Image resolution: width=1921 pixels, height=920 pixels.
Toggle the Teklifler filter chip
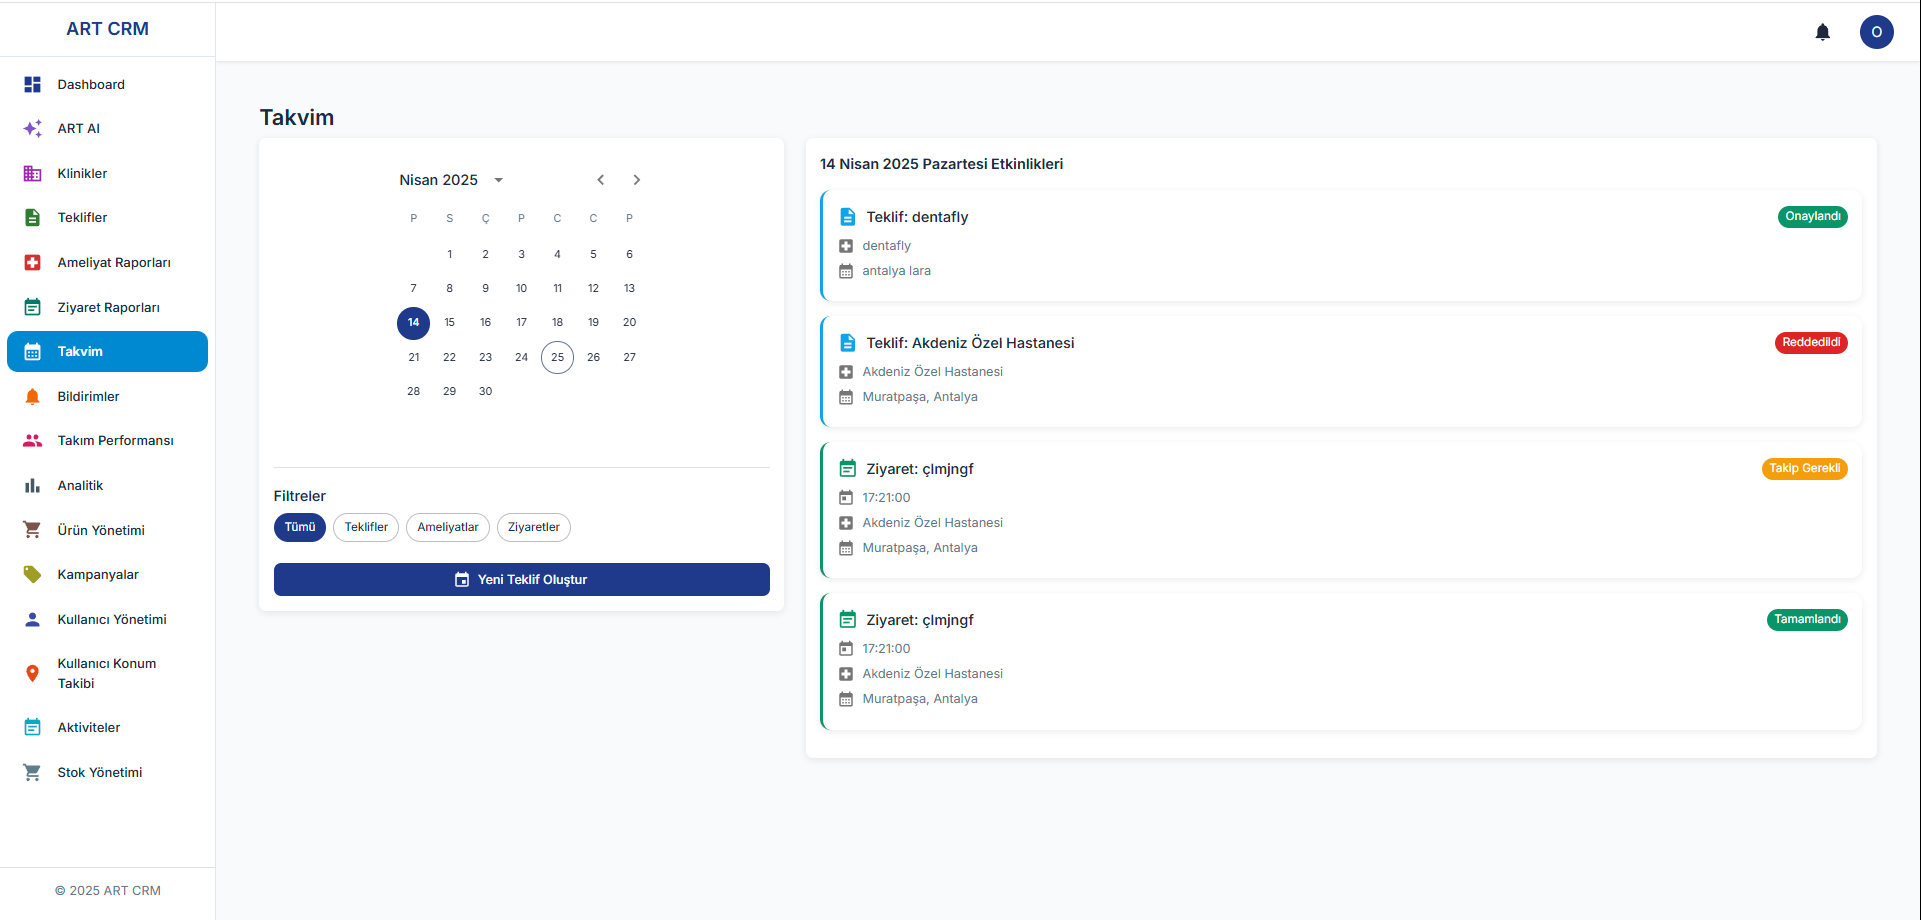click(366, 528)
